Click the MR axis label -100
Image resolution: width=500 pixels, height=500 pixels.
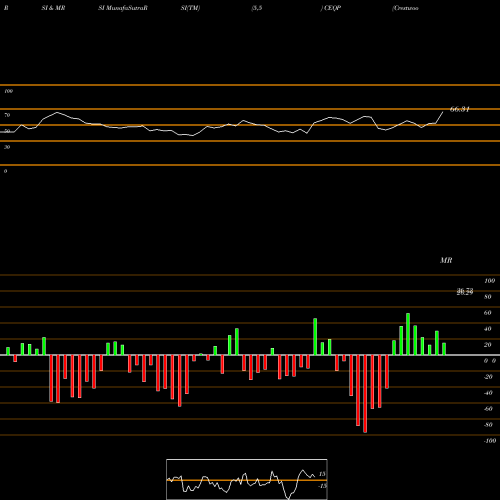click(x=490, y=441)
